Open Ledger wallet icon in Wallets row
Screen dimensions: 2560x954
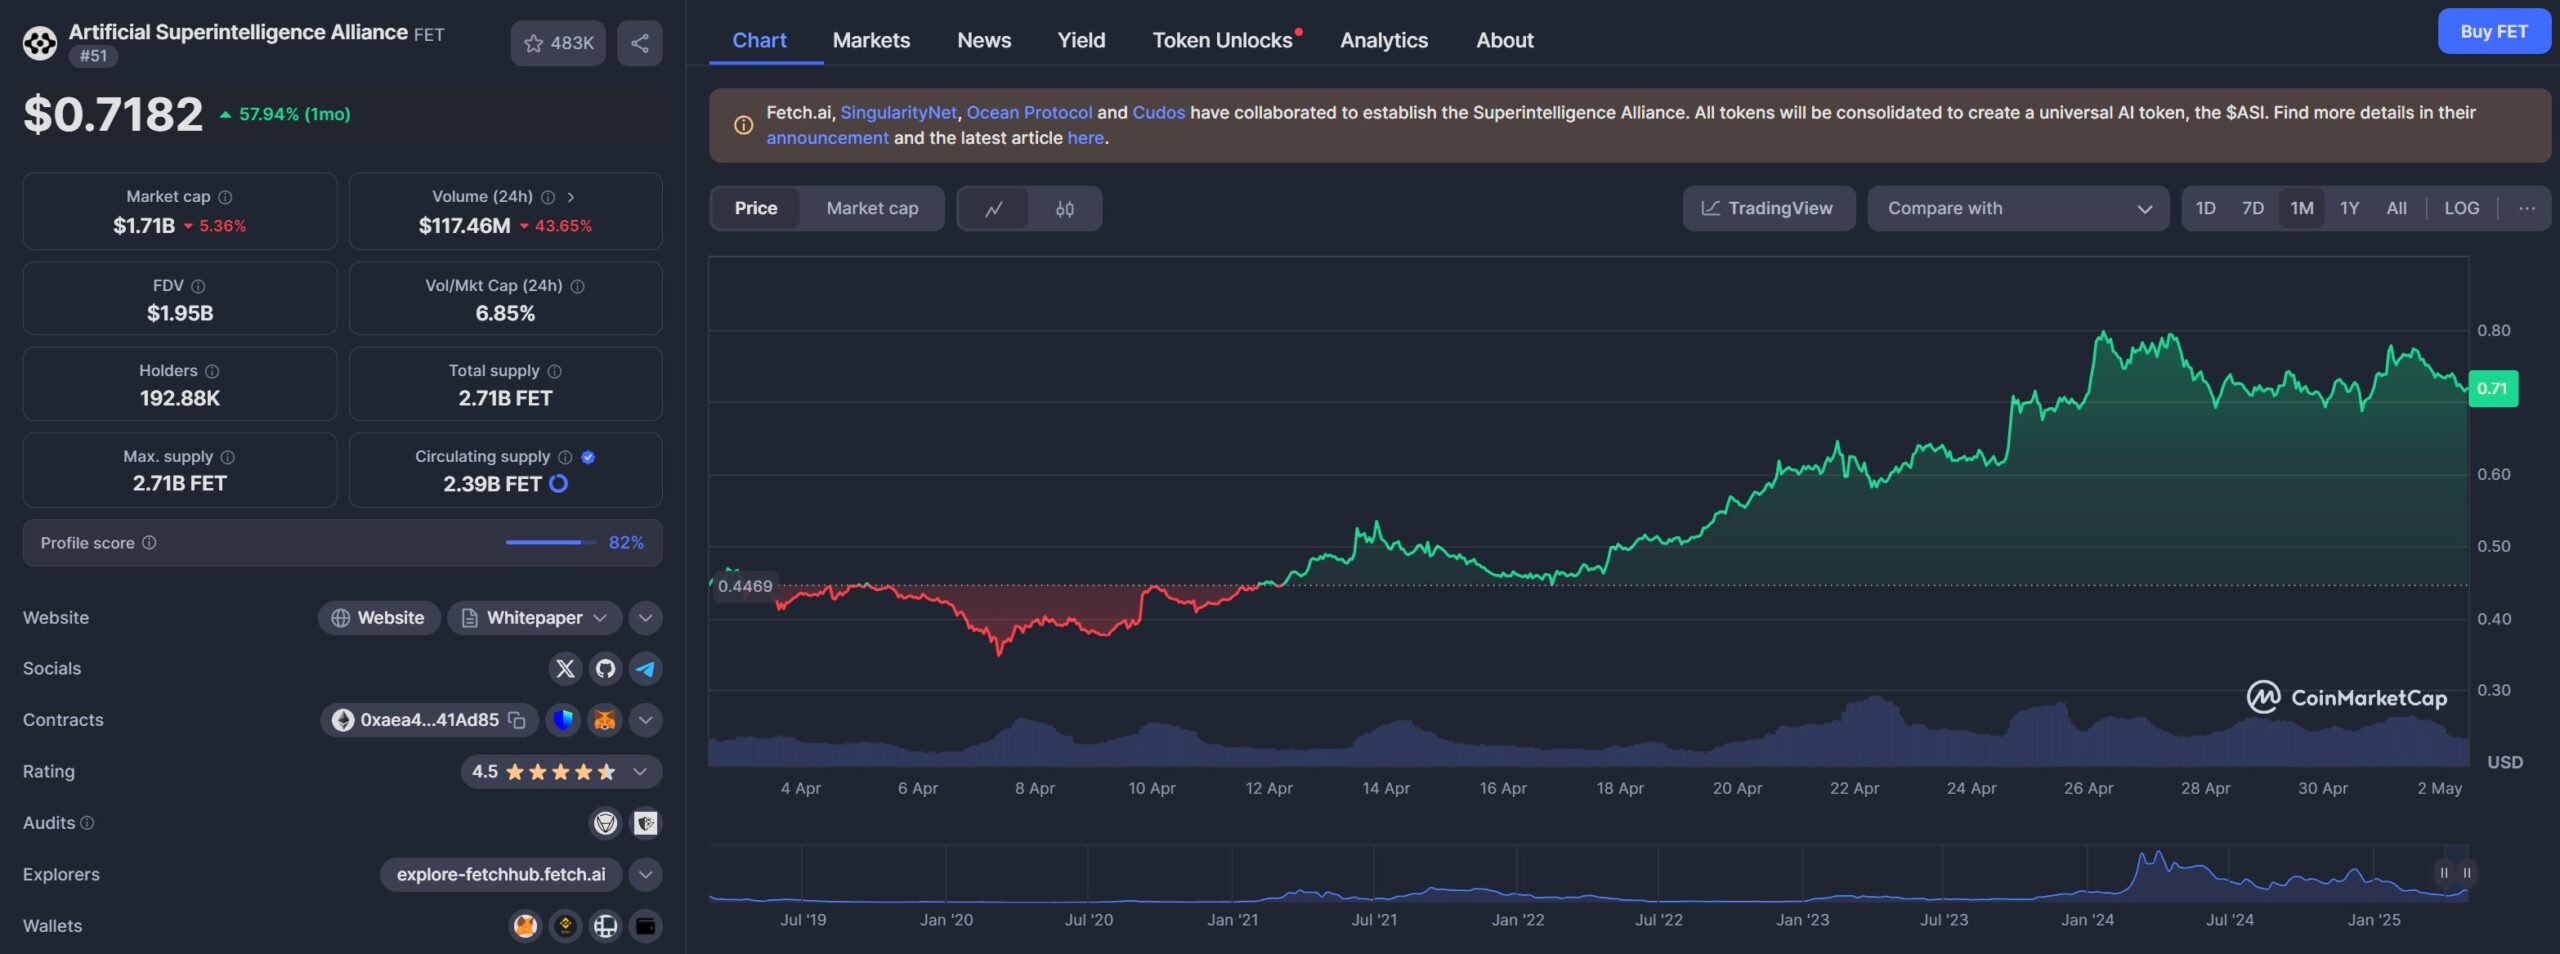point(605,926)
